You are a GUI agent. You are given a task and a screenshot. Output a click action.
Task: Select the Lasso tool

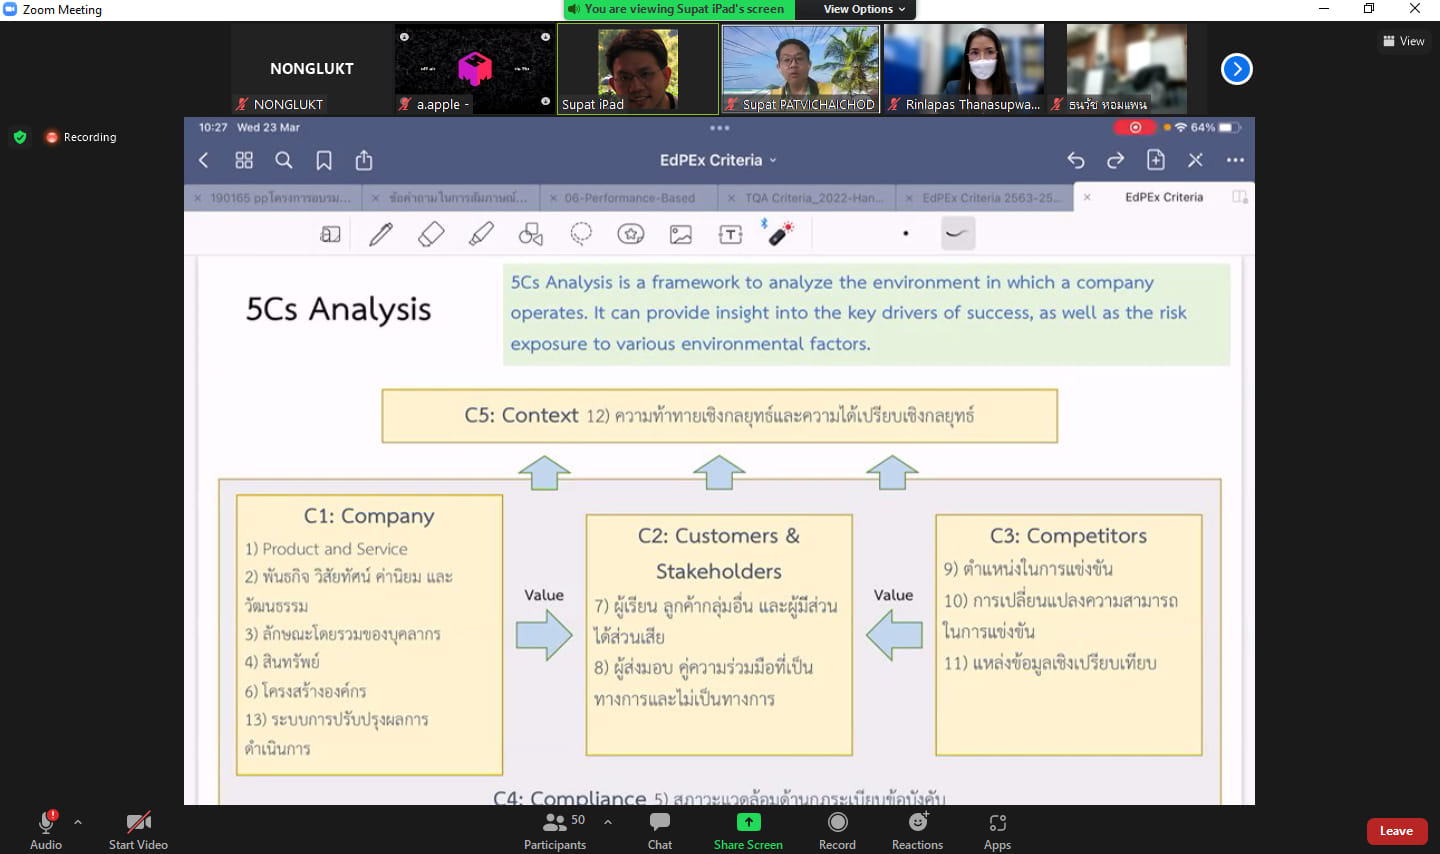(581, 234)
